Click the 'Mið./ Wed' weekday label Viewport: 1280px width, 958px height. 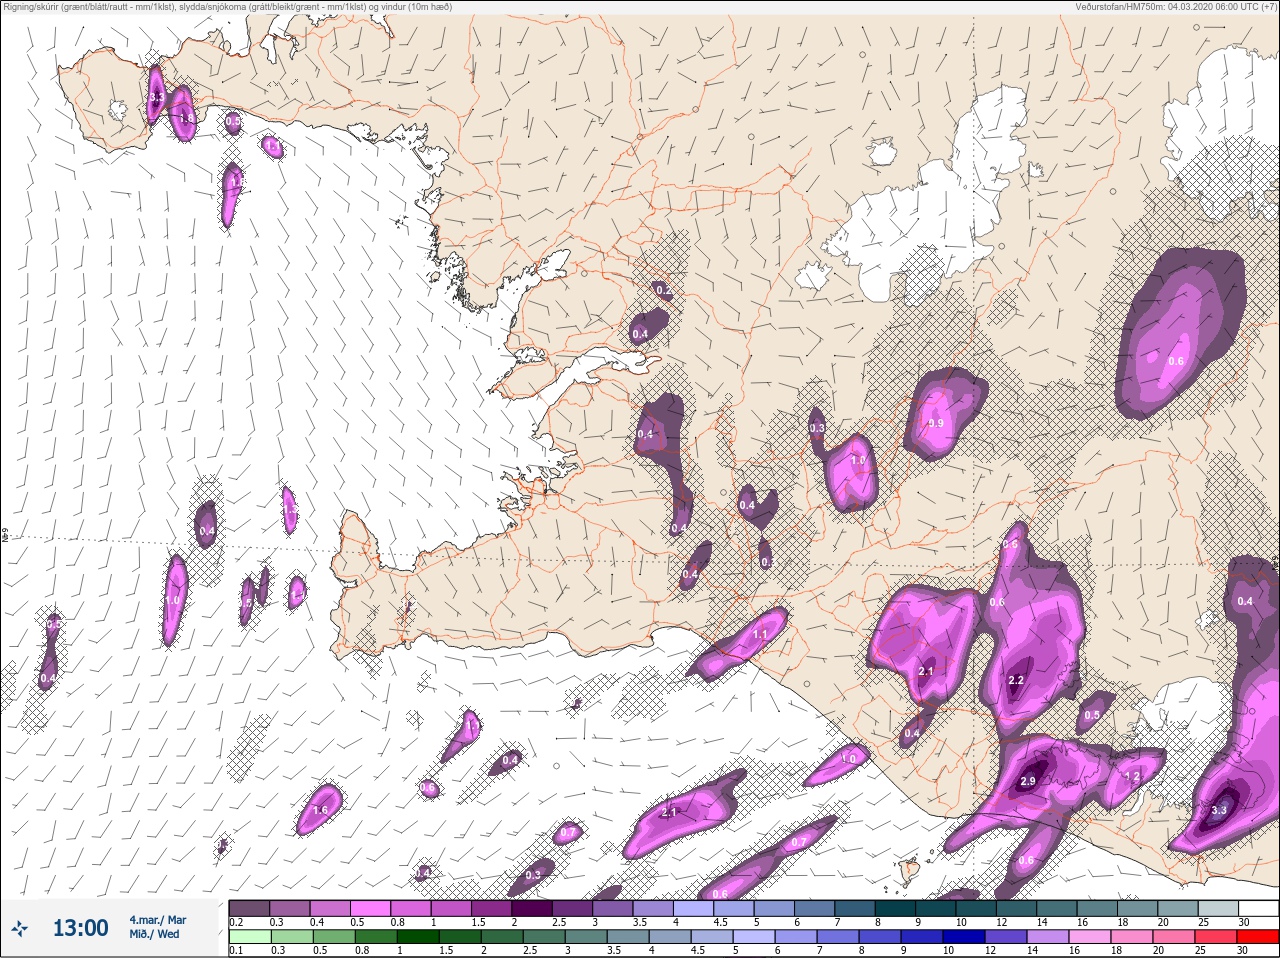(155, 934)
